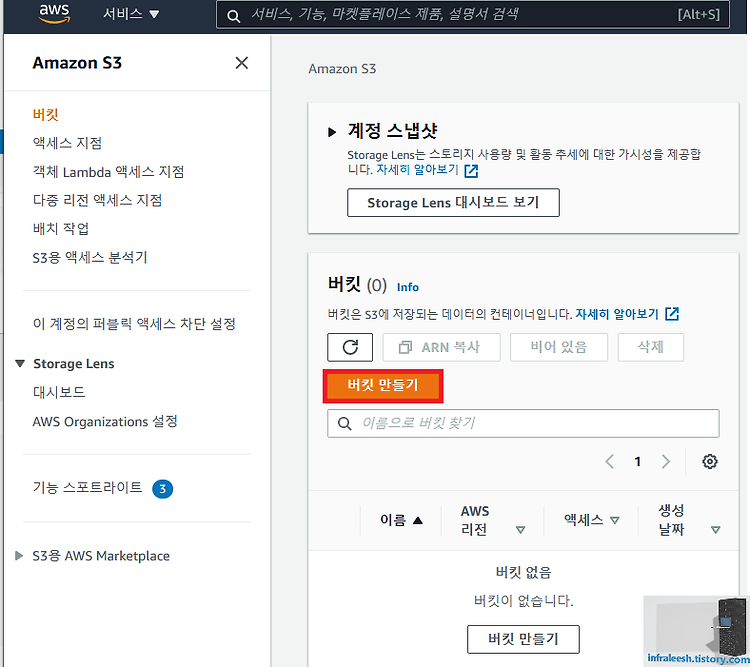The width and height of the screenshot is (750, 667).
Task: Open AWS Organizations 설정
Action: pyautogui.click(x=105, y=422)
